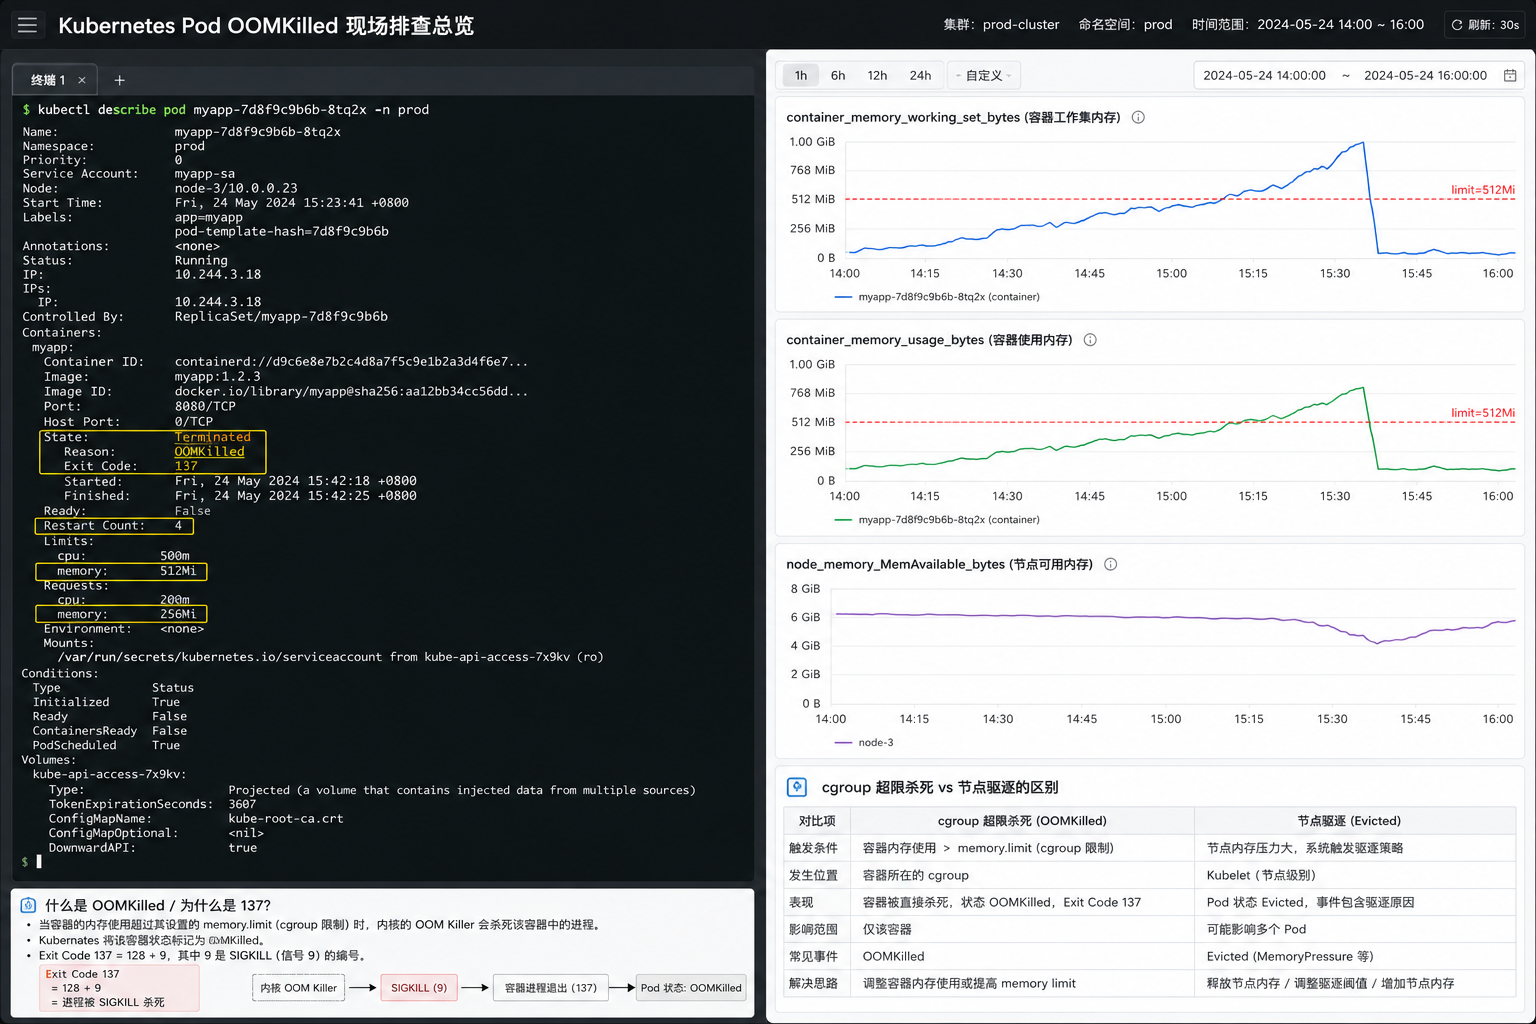The width and height of the screenshot is (1536, 1024).
Task: Click the Terminated state value
Action: click(x=212, y=437)
